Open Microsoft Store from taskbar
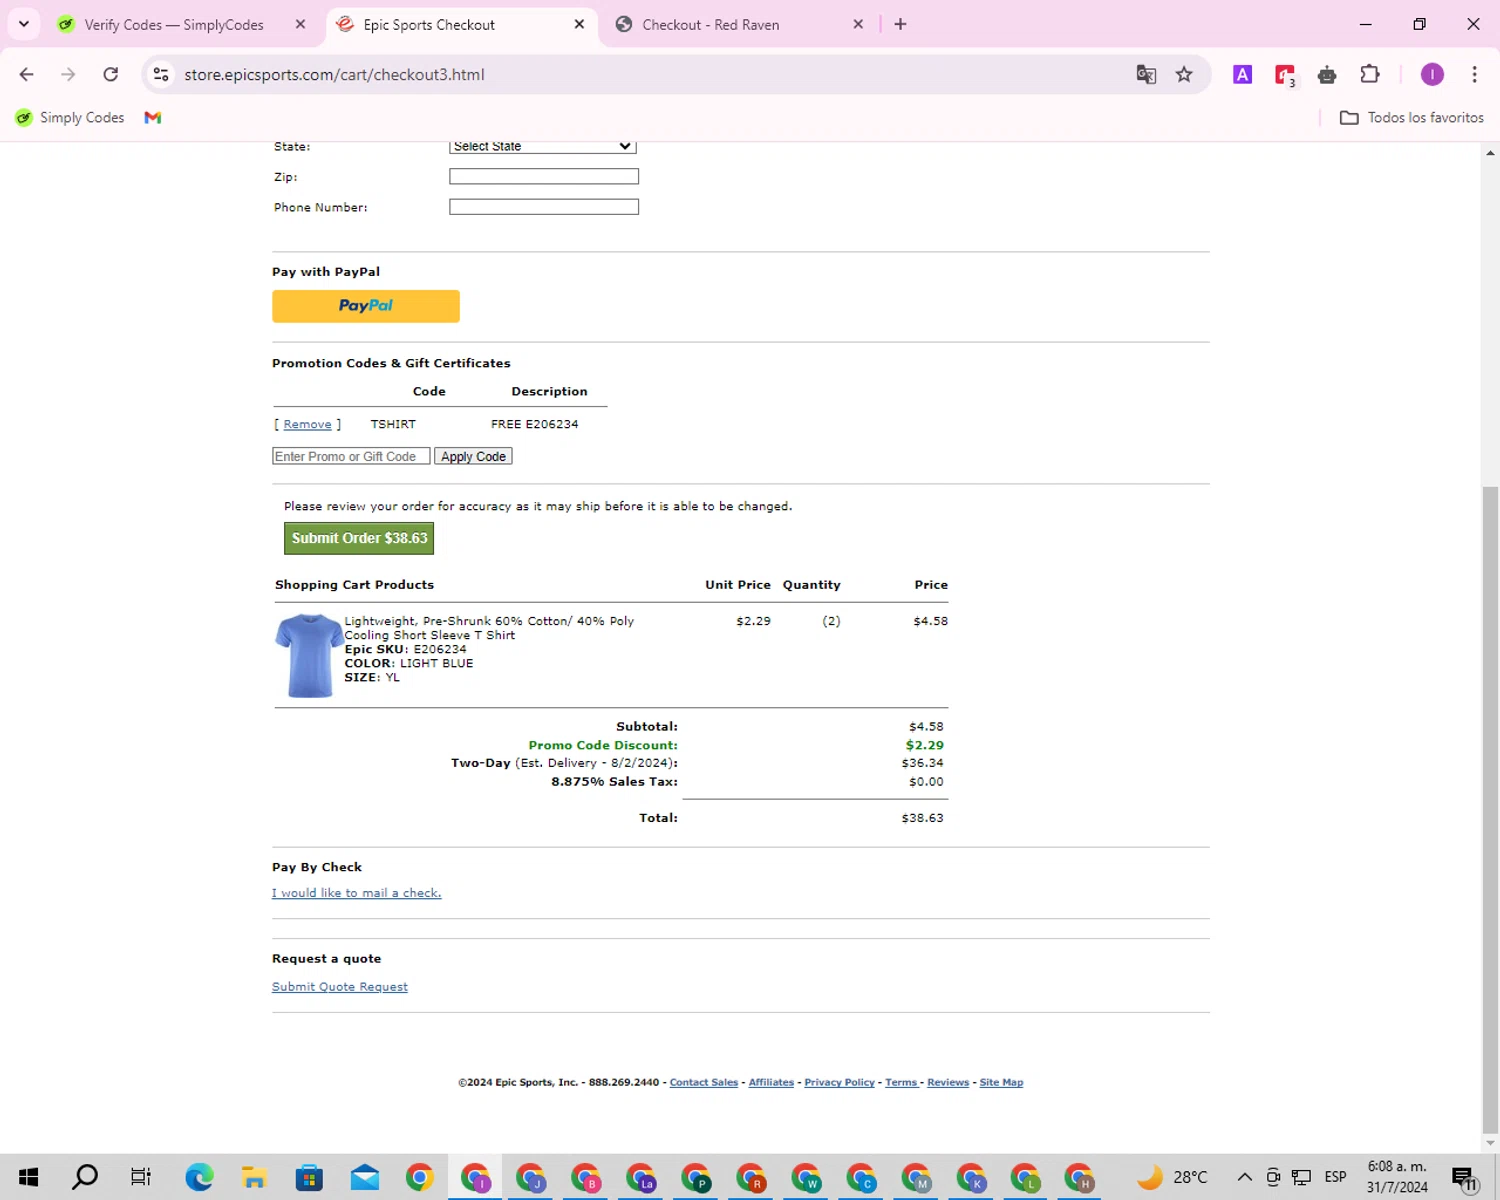1500x1200 pixels. (x=309, y=1177)
